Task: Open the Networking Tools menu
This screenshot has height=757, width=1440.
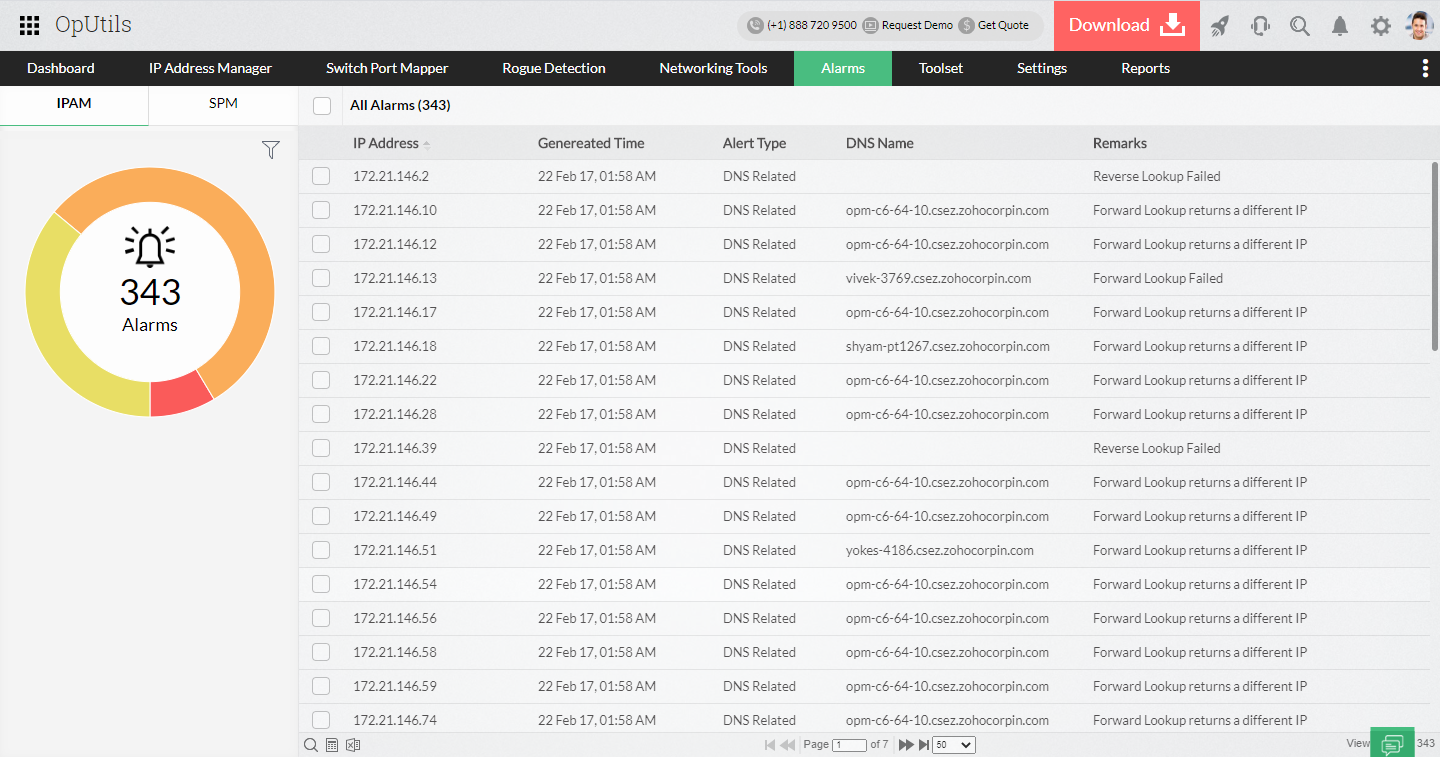Action: (x=713, y=68)
